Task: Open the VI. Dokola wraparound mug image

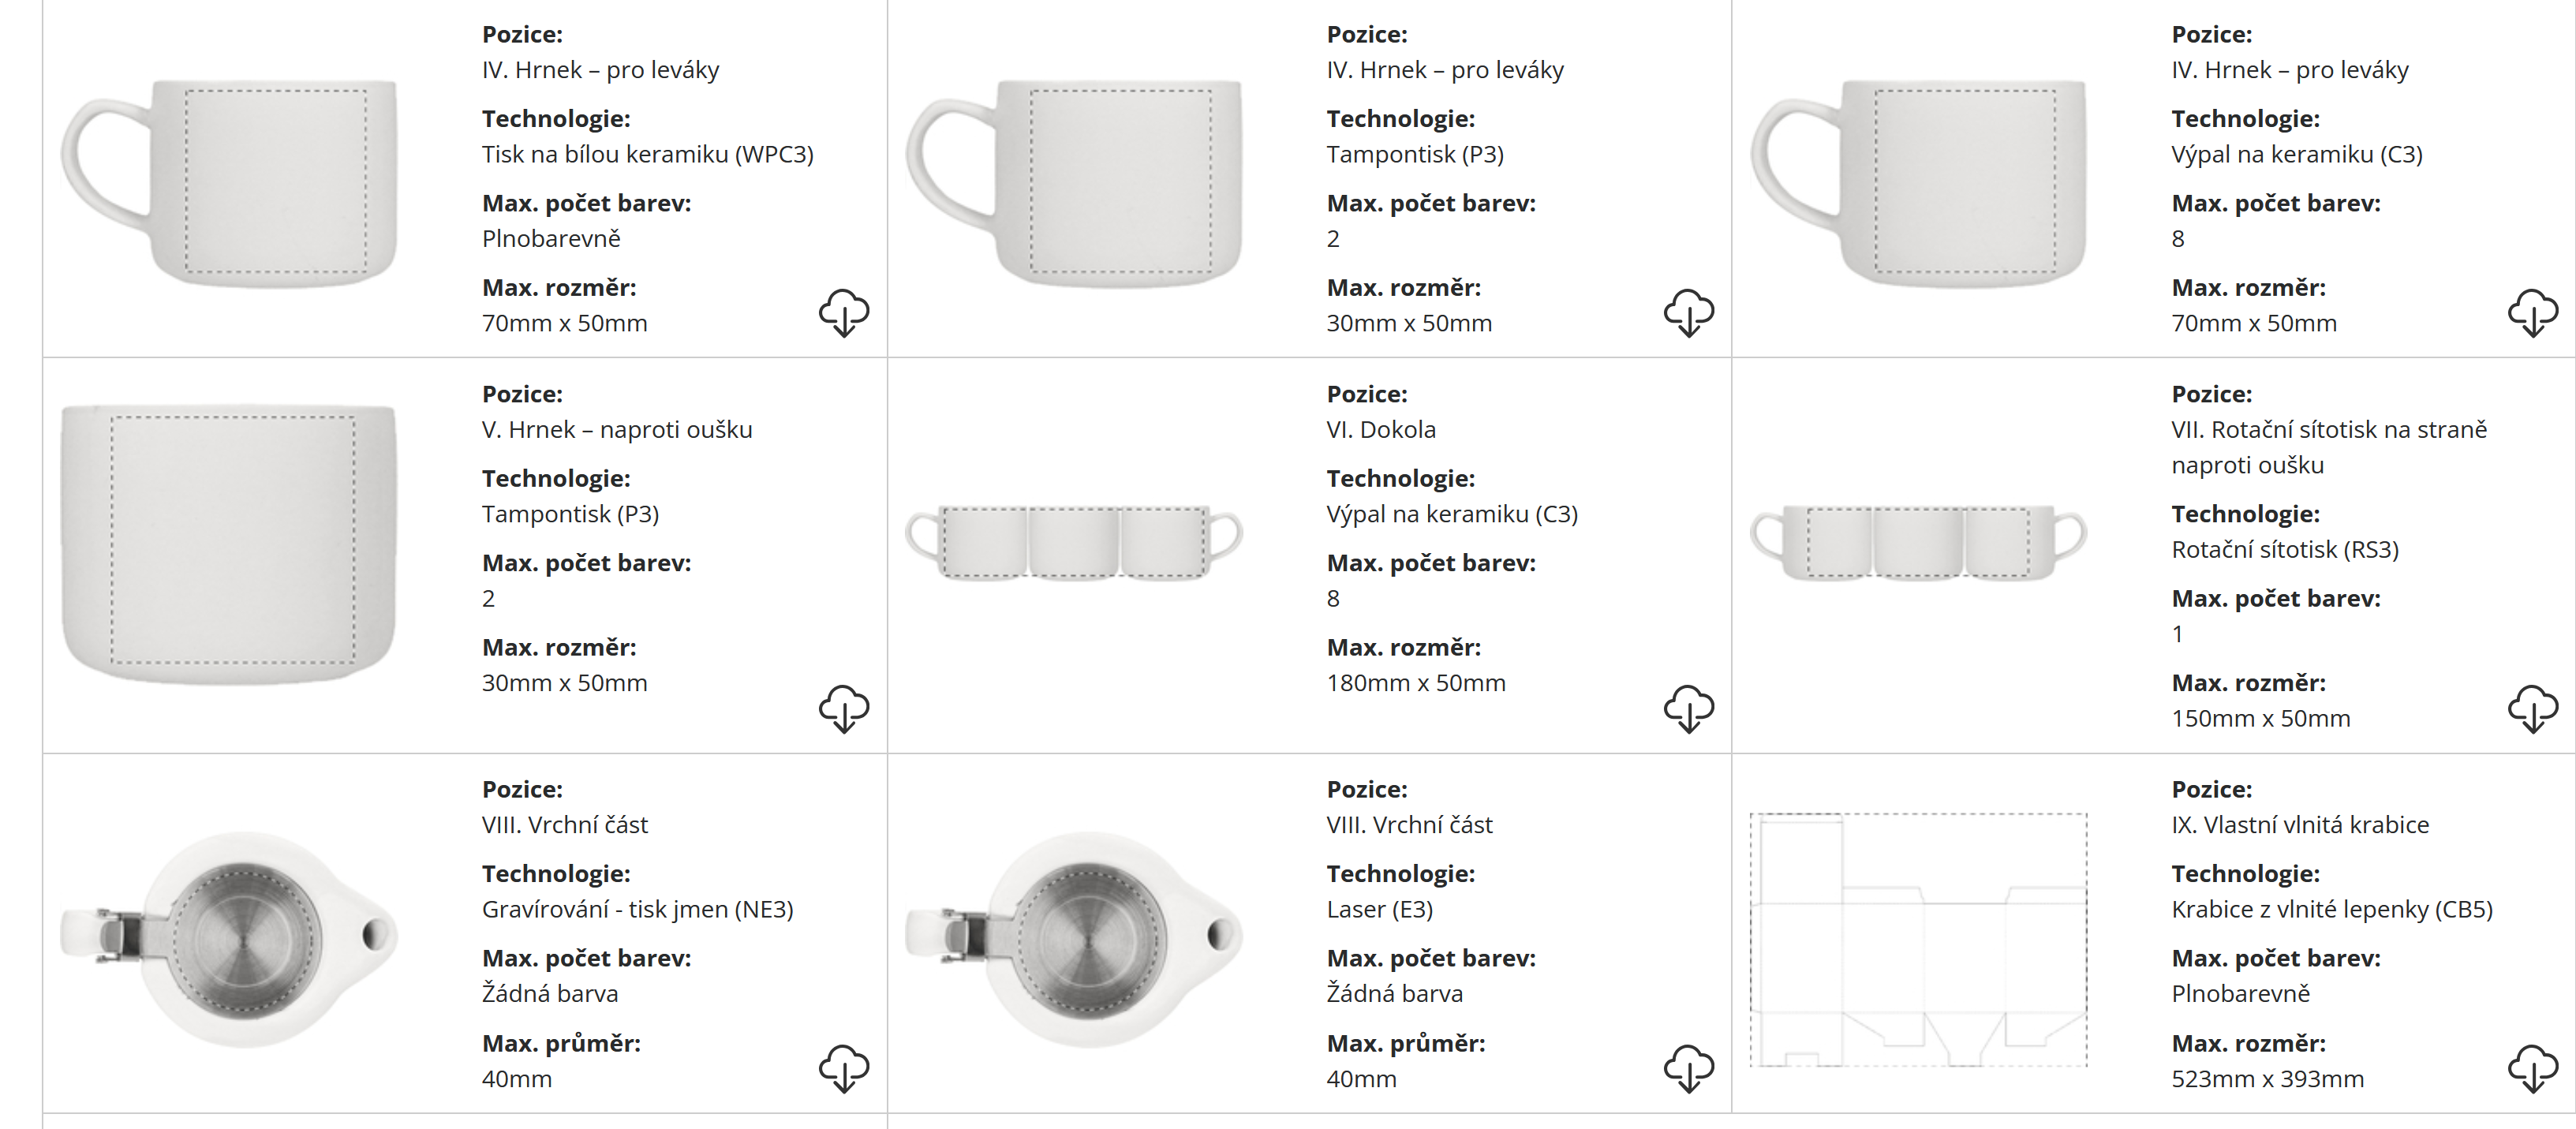Action: (1074, 541)
